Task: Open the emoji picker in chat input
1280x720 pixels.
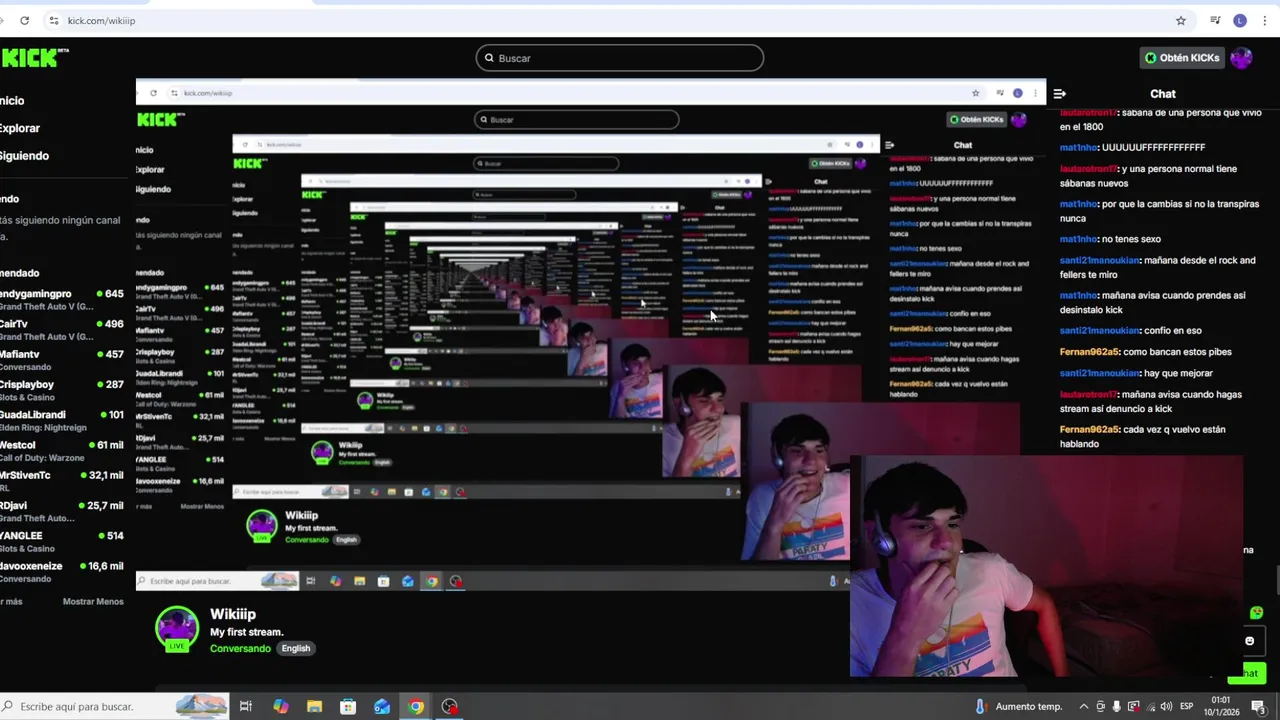Action: point(1249,641)
